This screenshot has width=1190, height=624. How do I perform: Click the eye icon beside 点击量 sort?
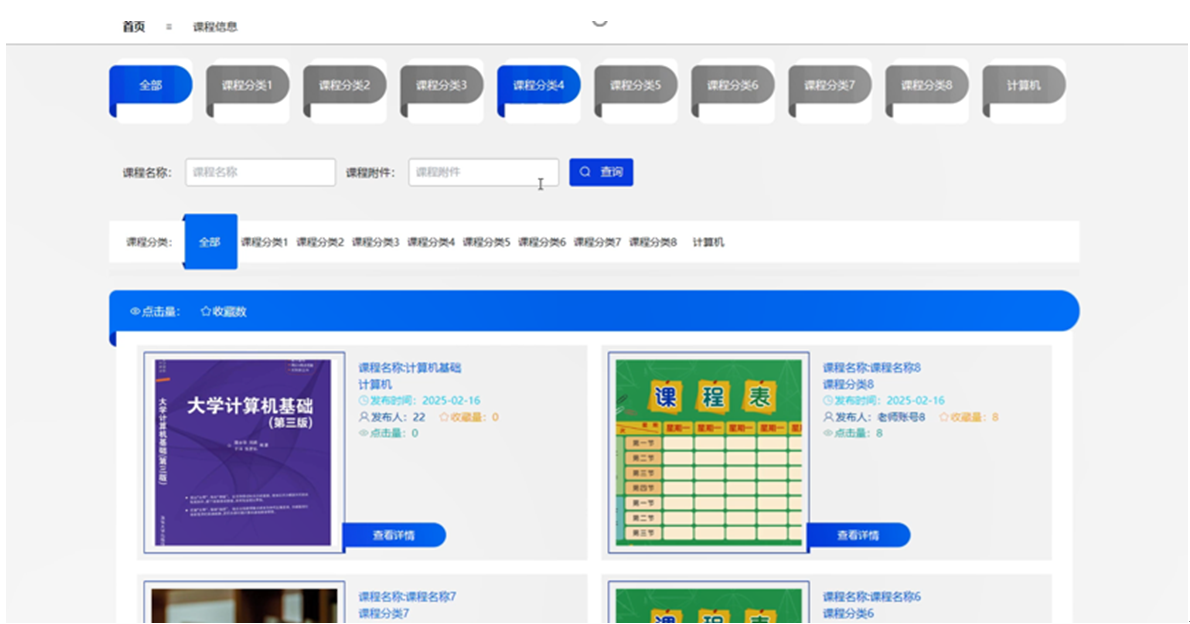(x=135, y=311)
